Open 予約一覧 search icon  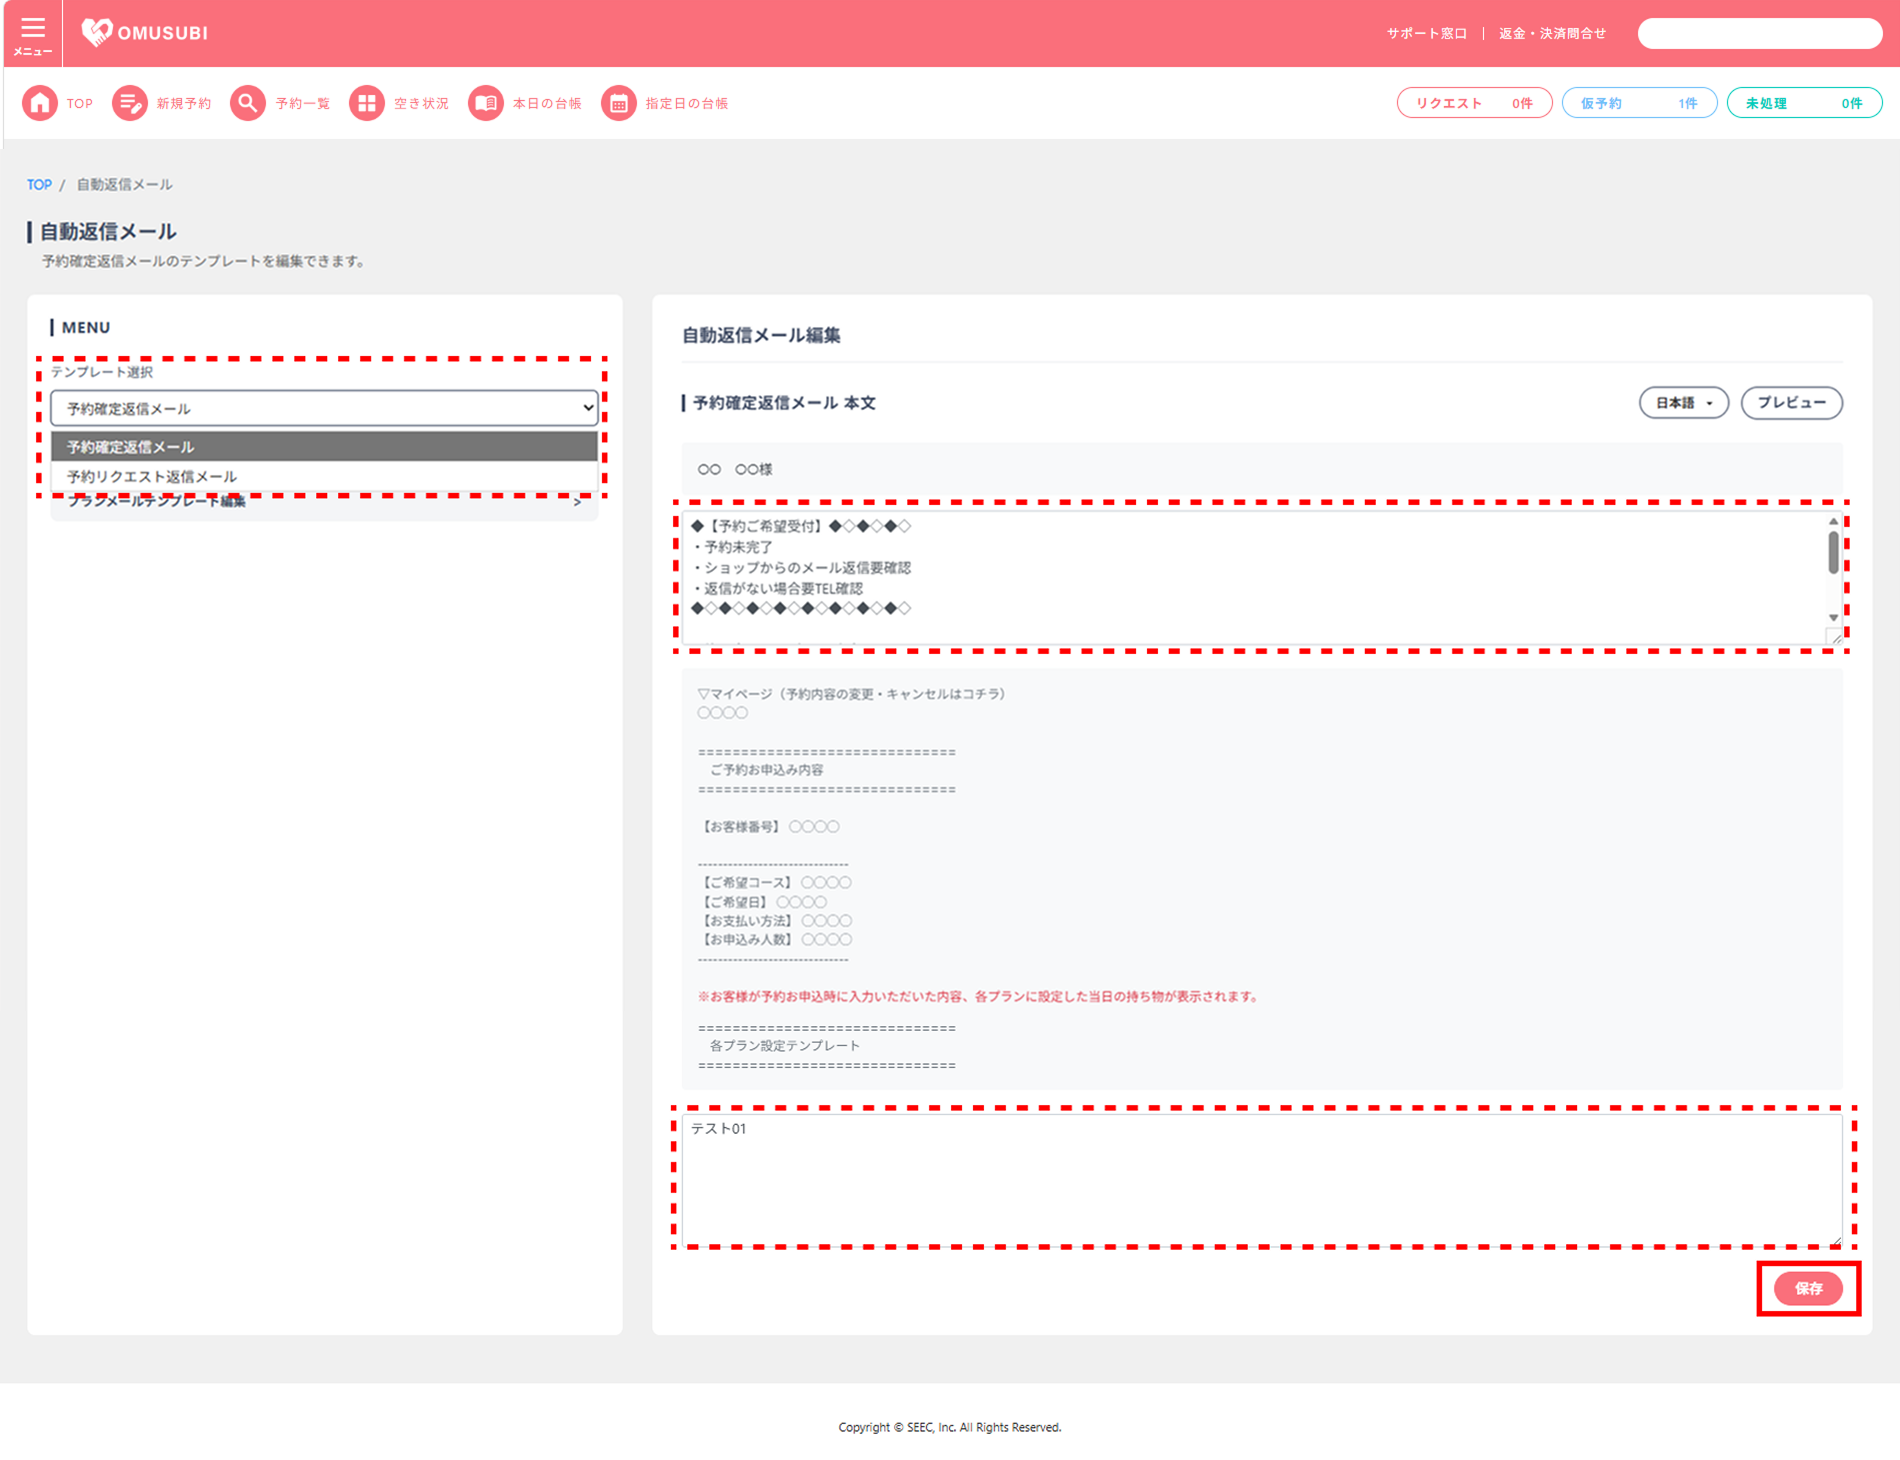248,103
